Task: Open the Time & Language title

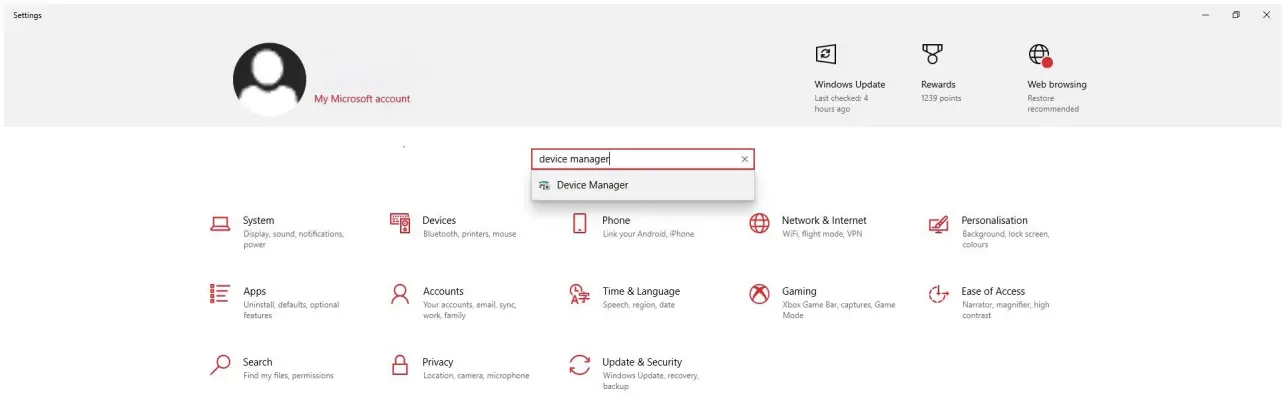Action: (x=641, y=292)
